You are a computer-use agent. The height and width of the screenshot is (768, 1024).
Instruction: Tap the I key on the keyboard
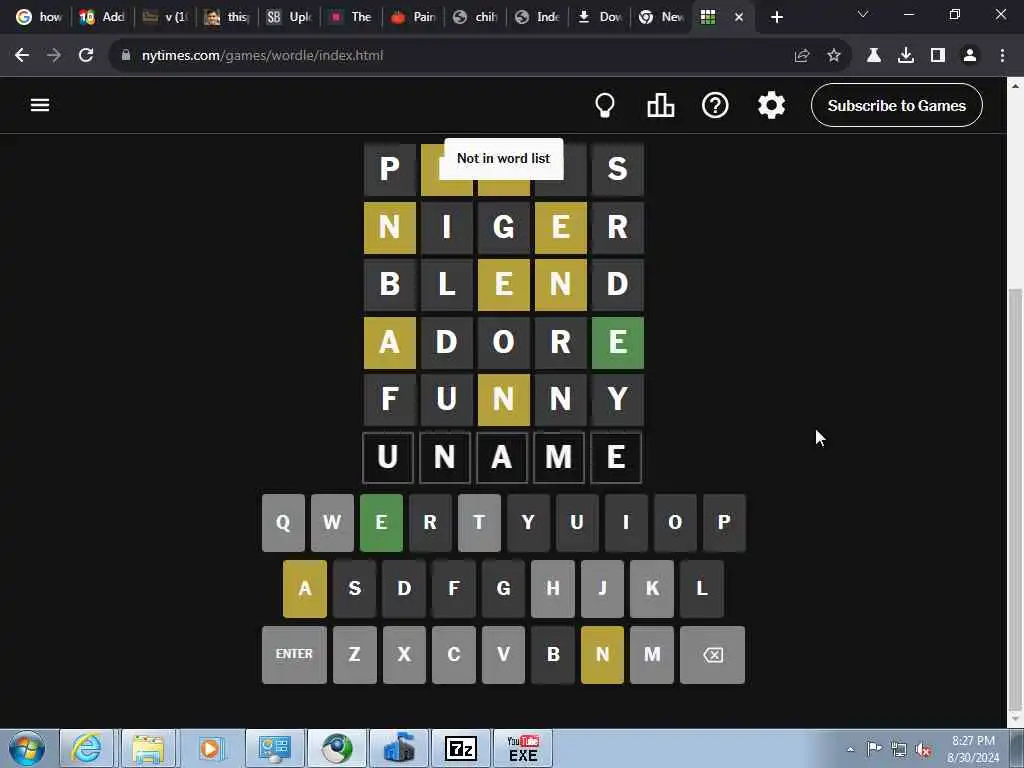point(626,522)
